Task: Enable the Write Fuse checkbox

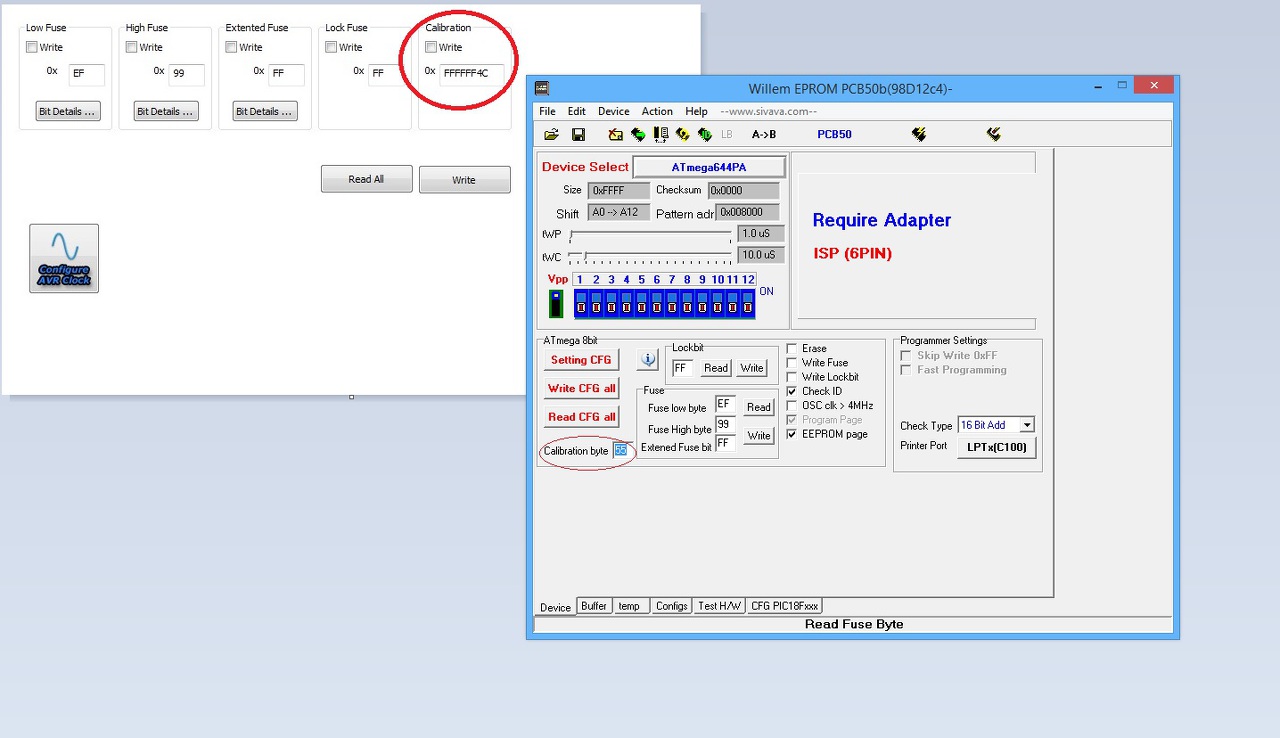Action: coord(792,363)
